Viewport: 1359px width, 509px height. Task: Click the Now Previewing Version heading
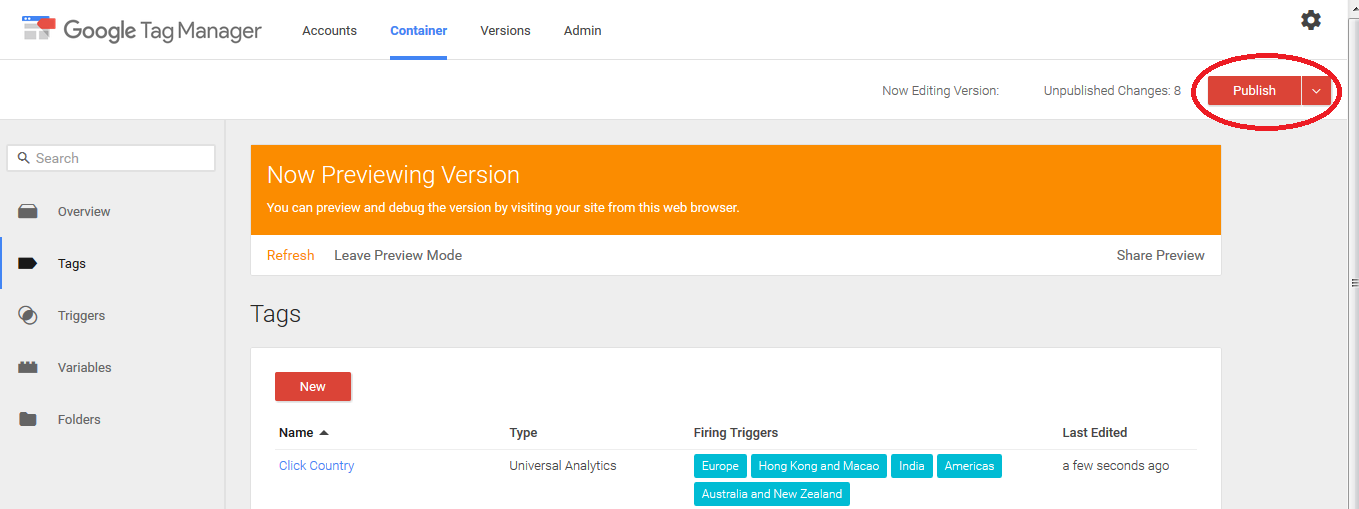(x=393, y=175)
